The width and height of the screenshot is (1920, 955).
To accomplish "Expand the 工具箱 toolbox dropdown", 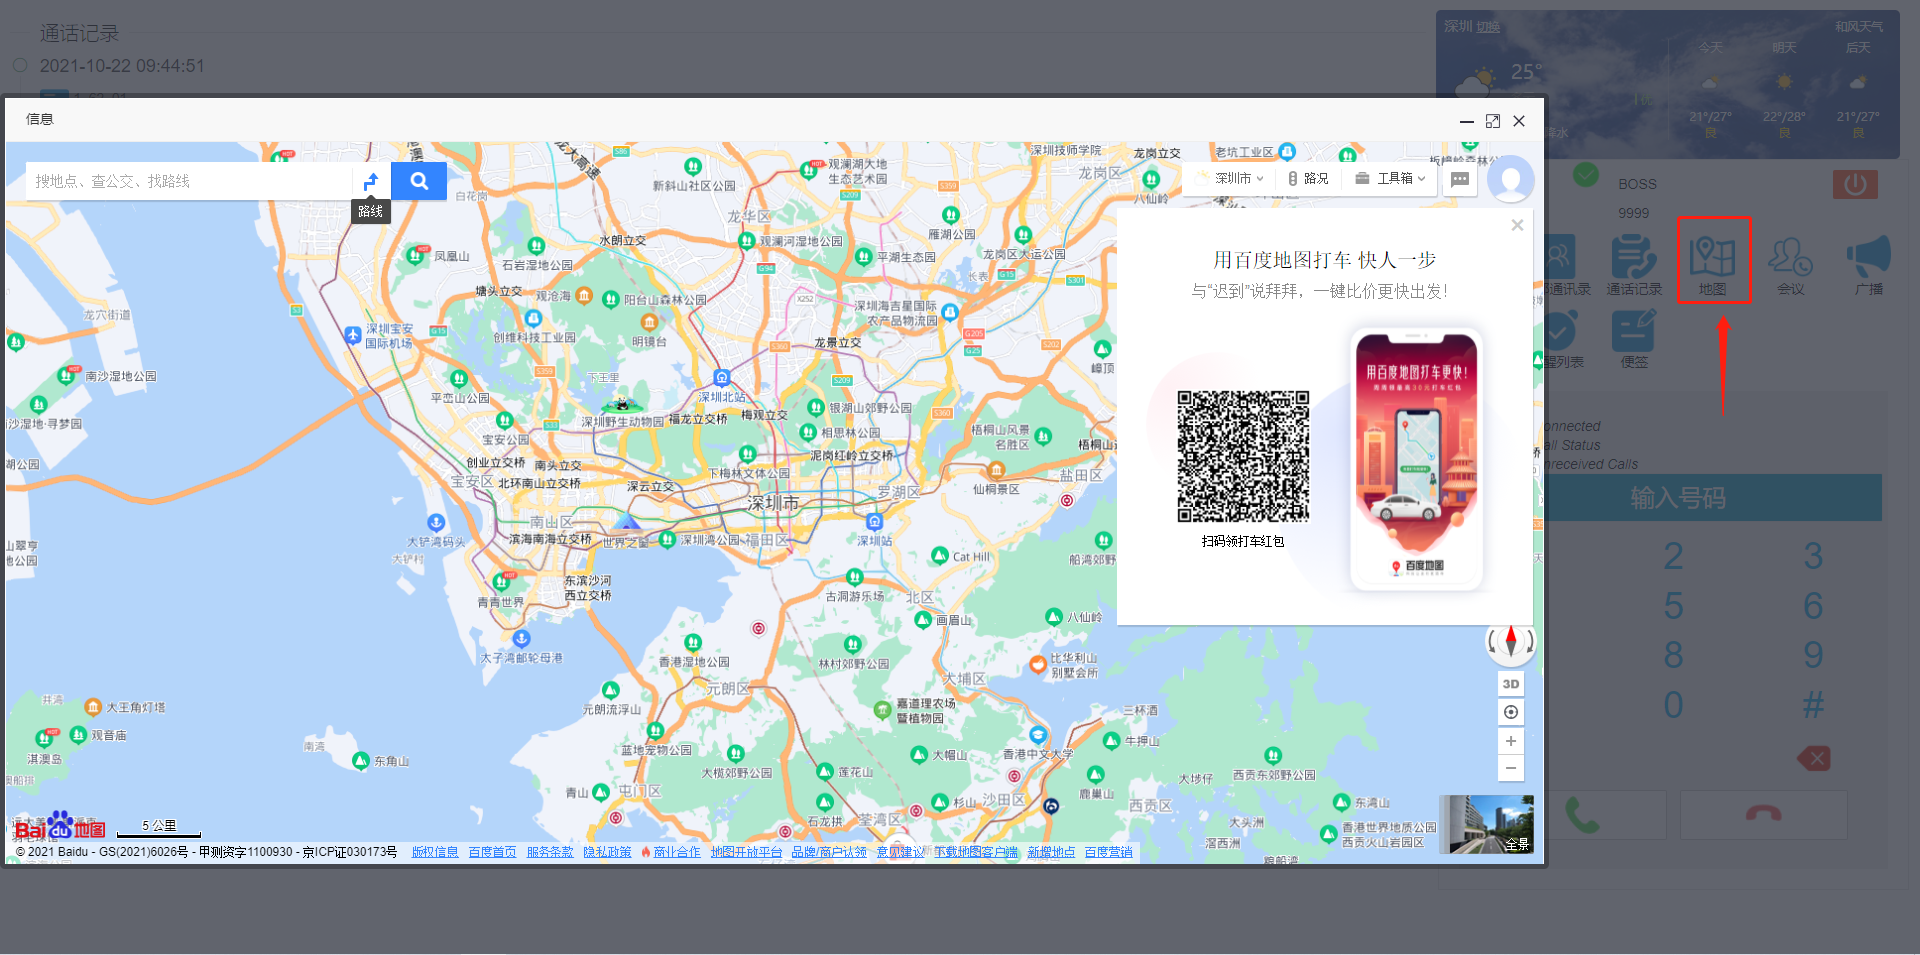I will tap(1390, 179).
